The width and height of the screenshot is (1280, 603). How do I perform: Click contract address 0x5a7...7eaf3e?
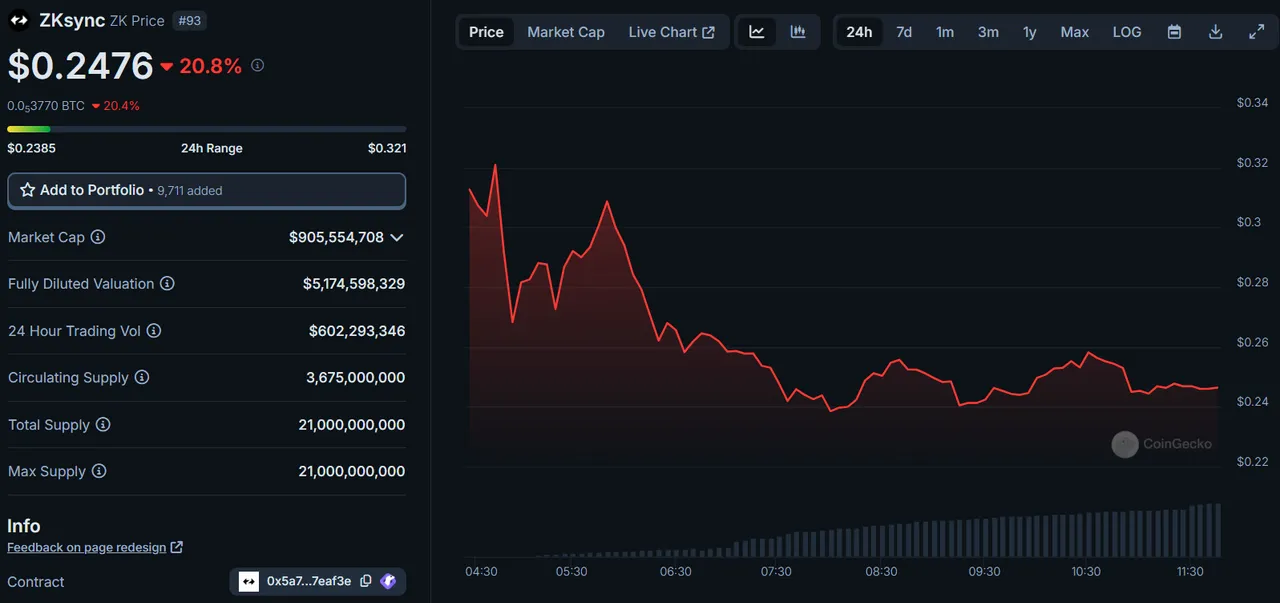pos(309,581)
